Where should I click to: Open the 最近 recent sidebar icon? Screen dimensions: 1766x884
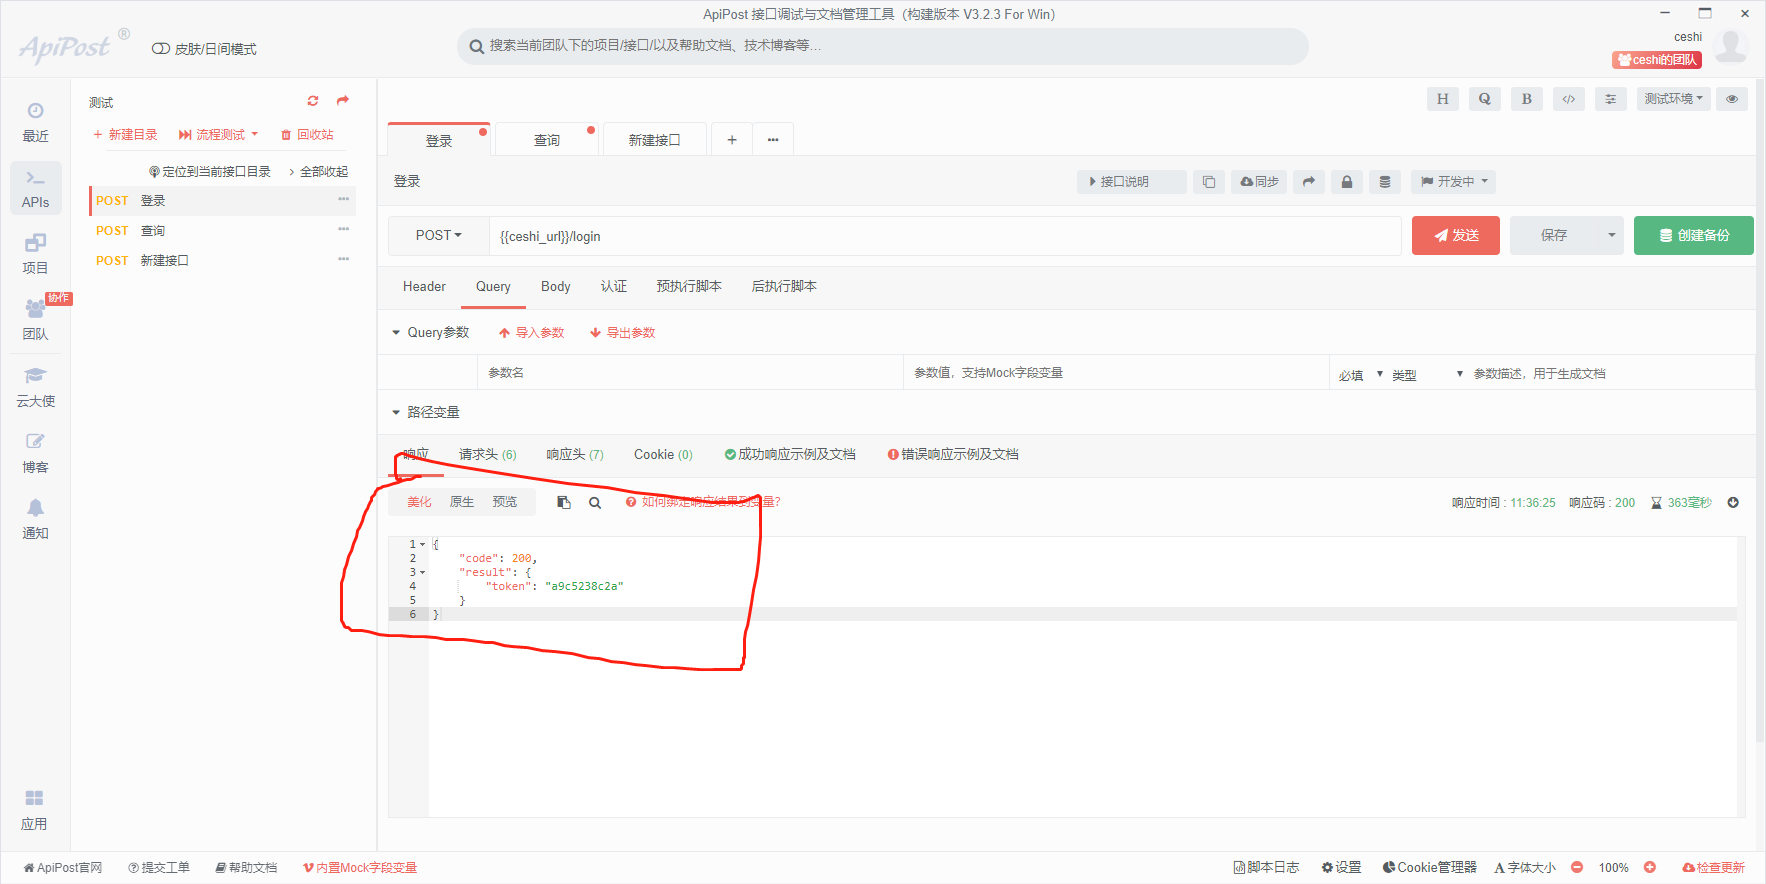pyautogui.click(x=35, y=122)
